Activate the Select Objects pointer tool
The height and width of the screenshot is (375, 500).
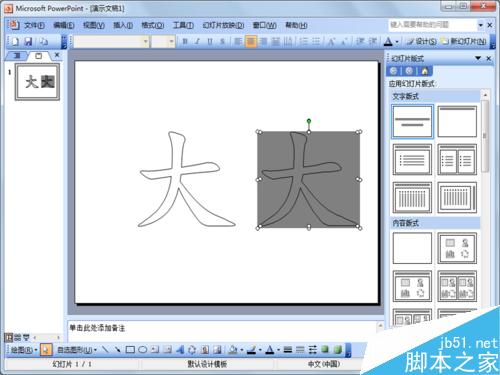point(46,350)
